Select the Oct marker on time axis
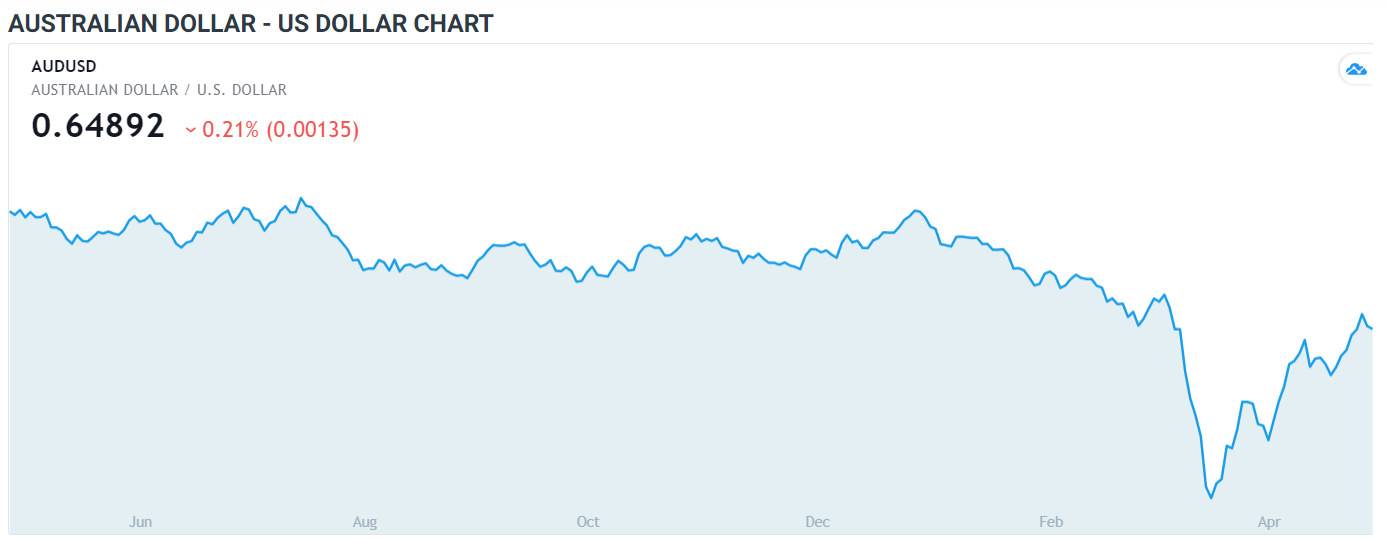The image size is (1387, 539). click(588, 522)
